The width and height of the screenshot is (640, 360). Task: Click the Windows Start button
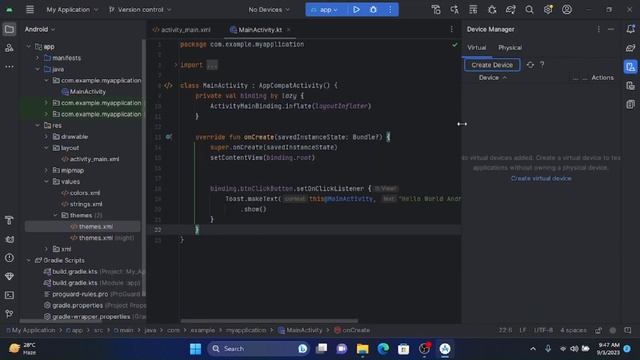[x=196, y=349]
